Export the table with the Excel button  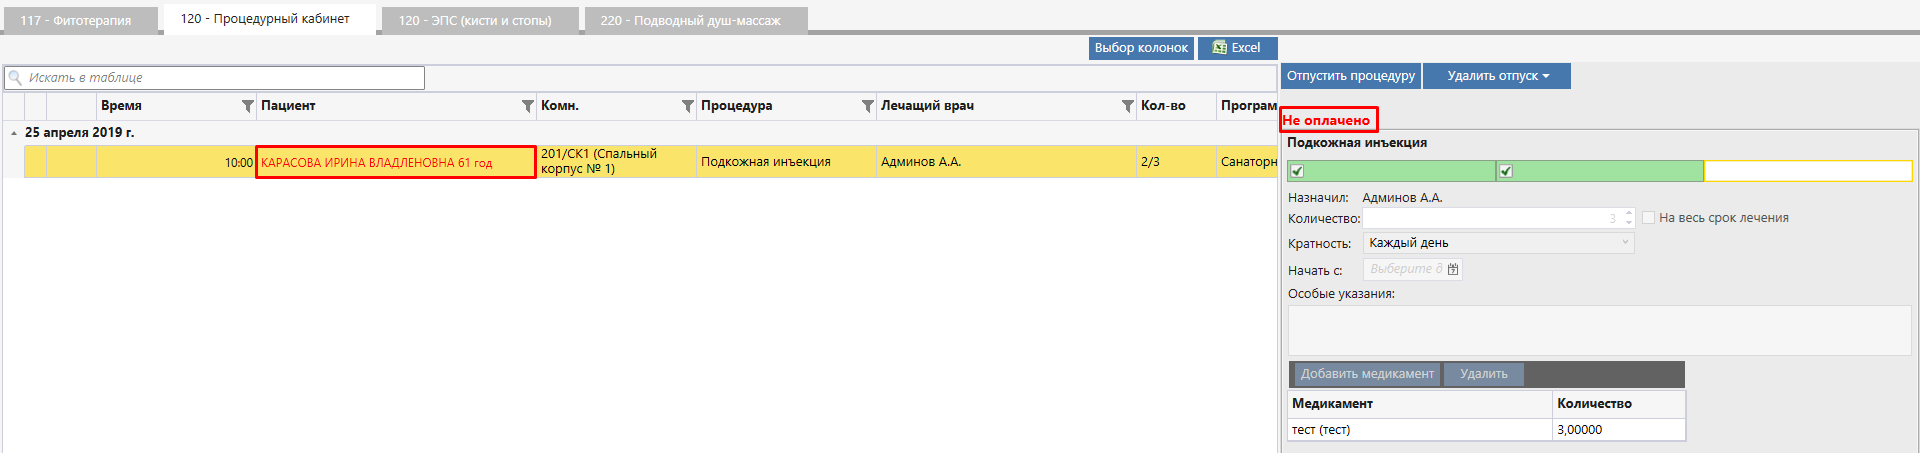(x=1237, y=48)
